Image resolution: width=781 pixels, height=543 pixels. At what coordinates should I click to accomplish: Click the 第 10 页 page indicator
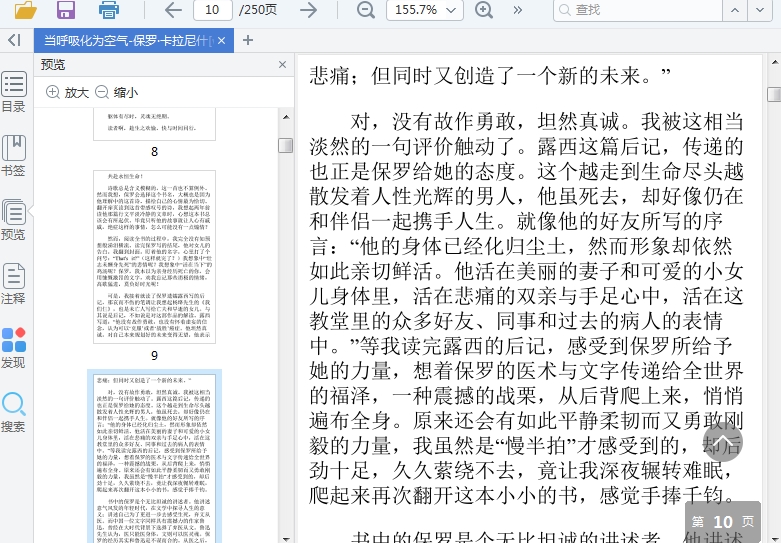pos(723,522)
